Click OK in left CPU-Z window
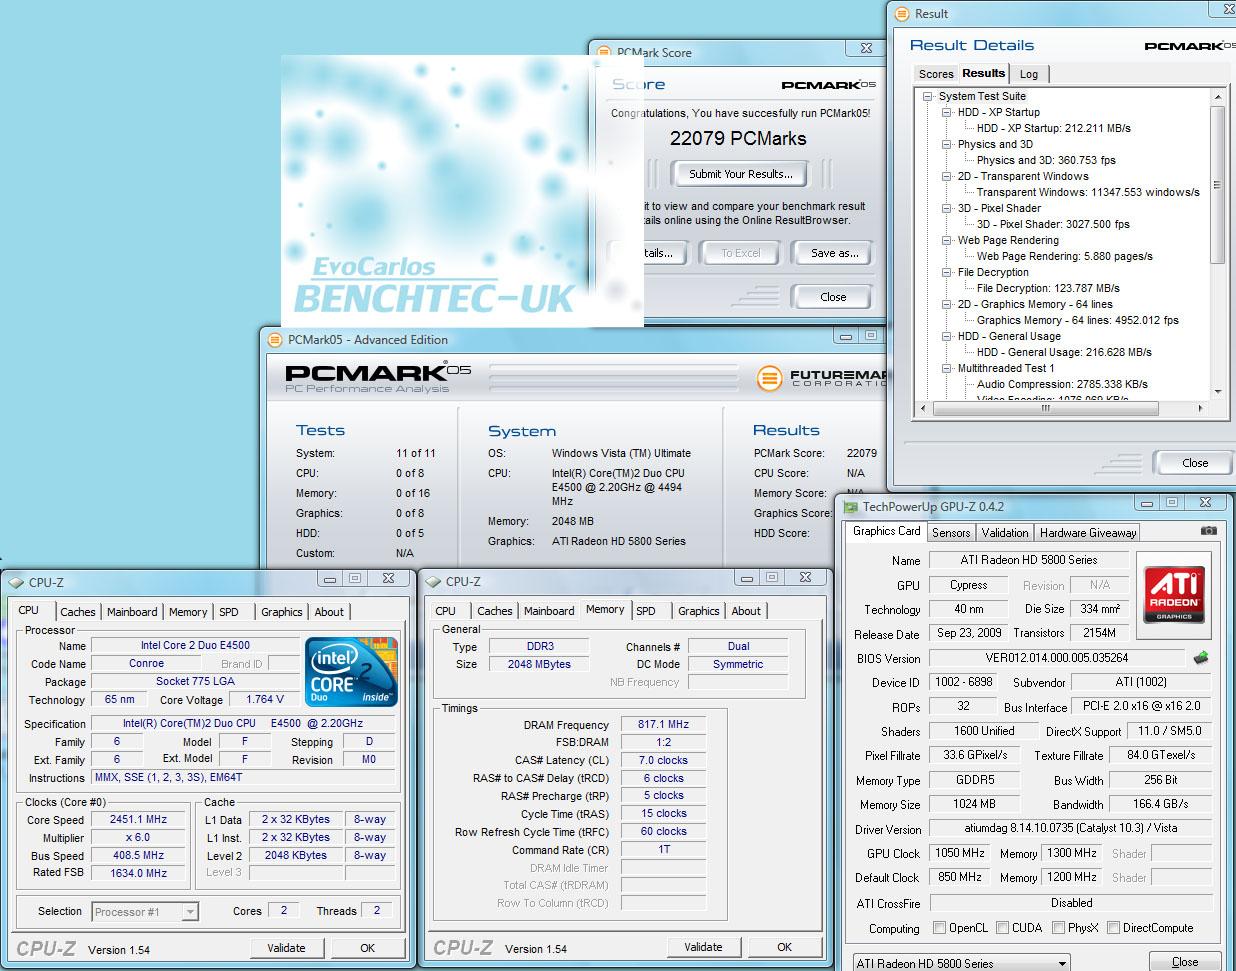The height and width of the screenshot is (971, 1236). point(367,948)
